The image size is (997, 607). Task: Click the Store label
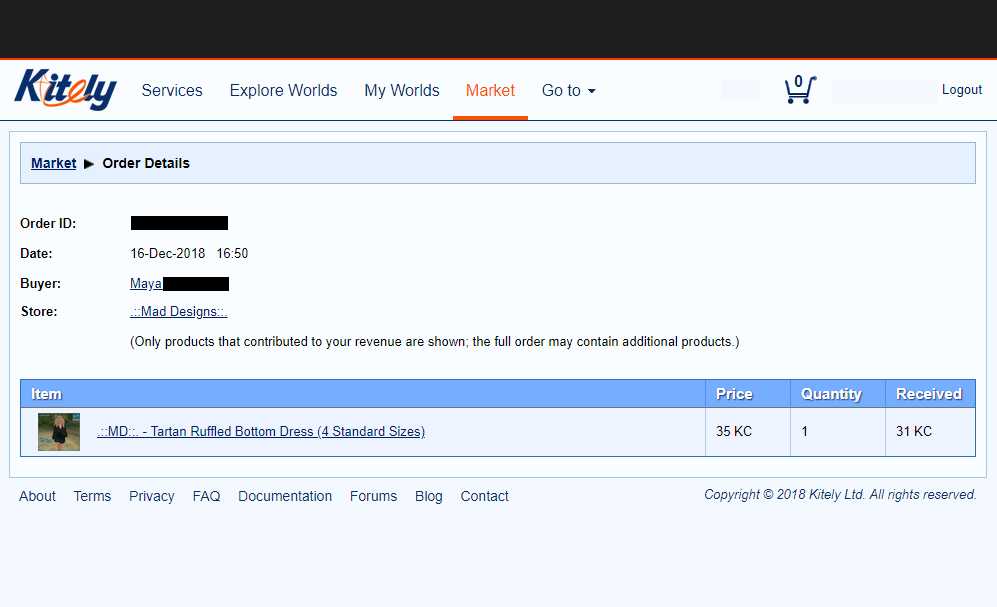39,311
